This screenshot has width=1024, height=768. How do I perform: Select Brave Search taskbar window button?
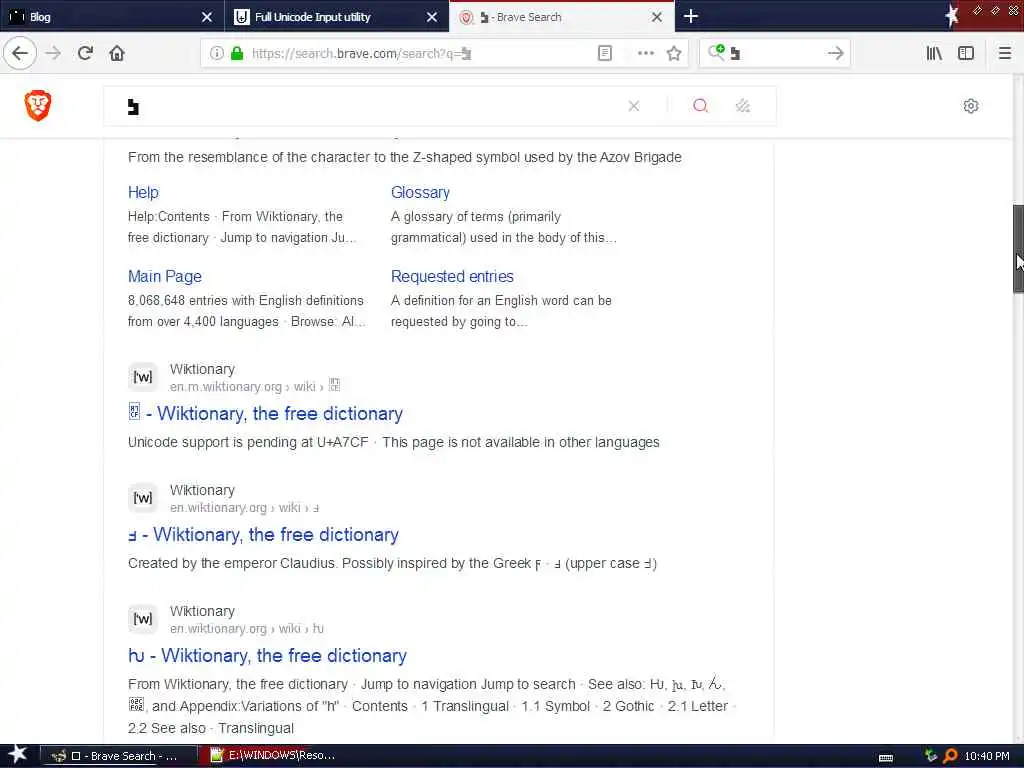(x=118, y=756)
